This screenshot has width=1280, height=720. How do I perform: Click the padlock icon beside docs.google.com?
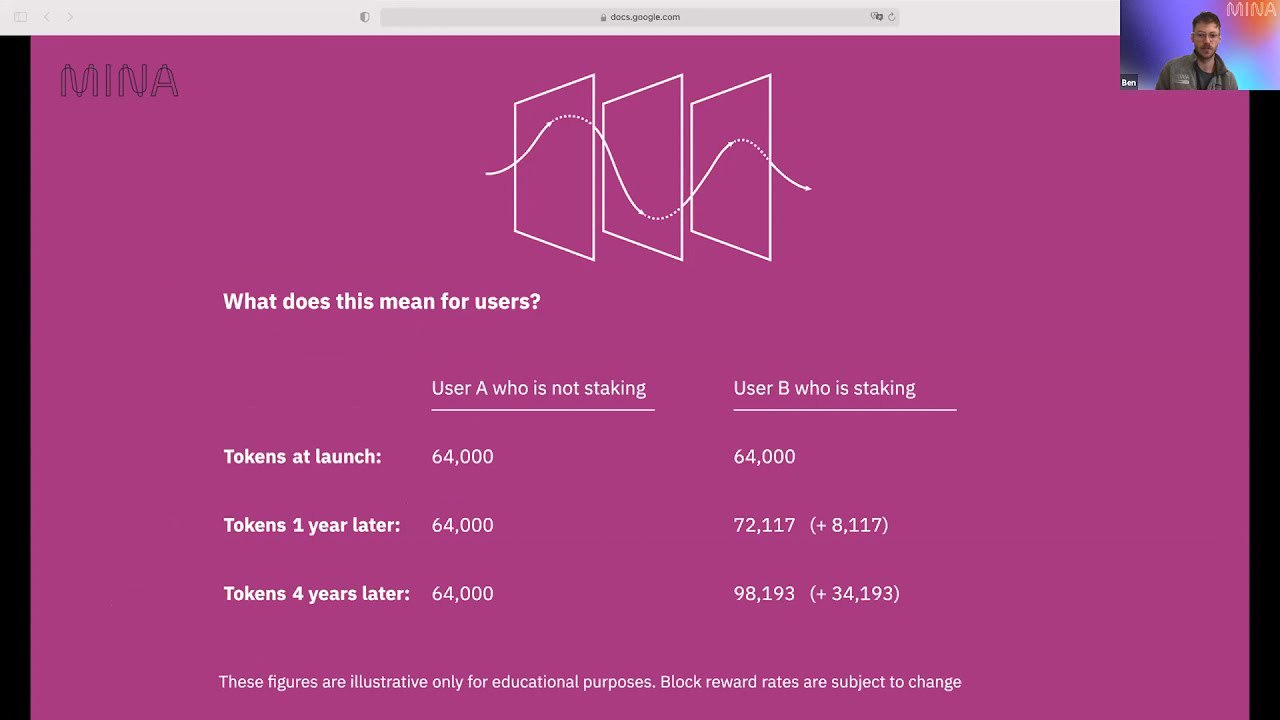point(603,17)
